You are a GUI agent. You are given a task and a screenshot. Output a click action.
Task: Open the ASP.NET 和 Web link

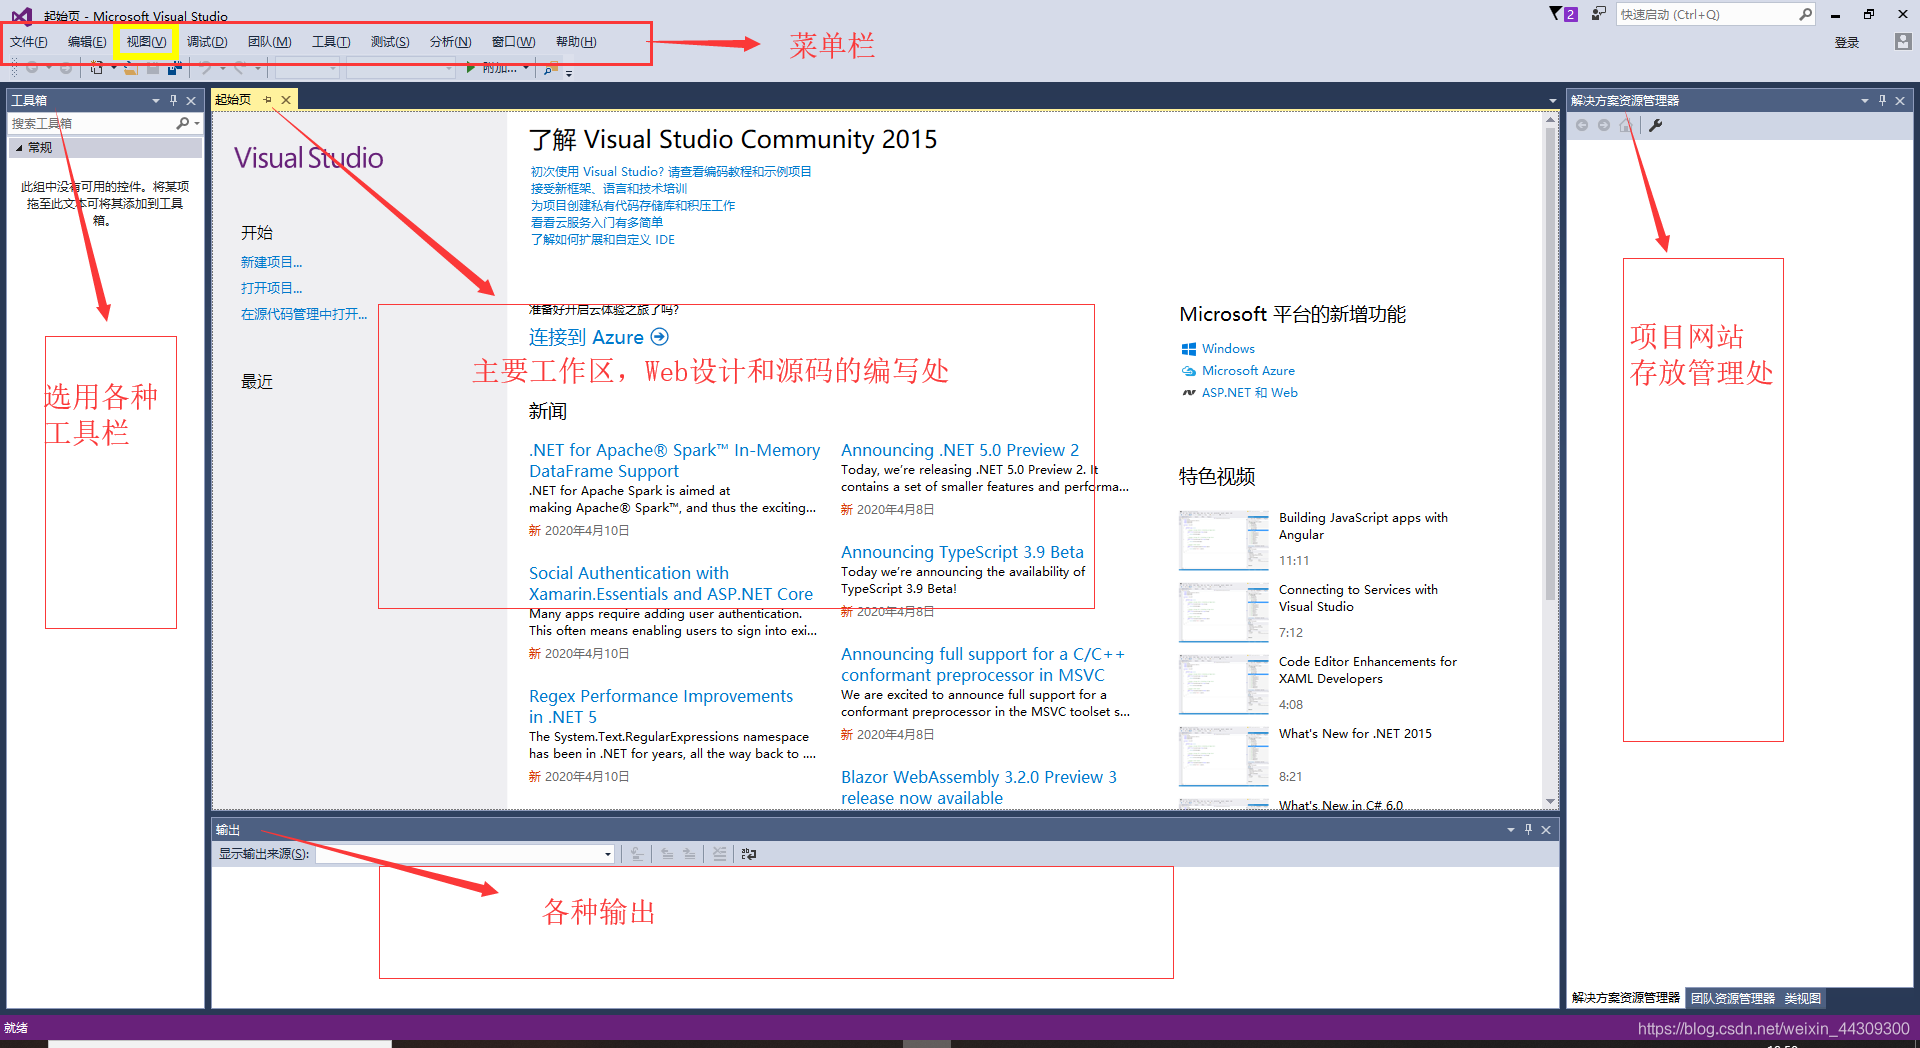(x=1249, y=393)
